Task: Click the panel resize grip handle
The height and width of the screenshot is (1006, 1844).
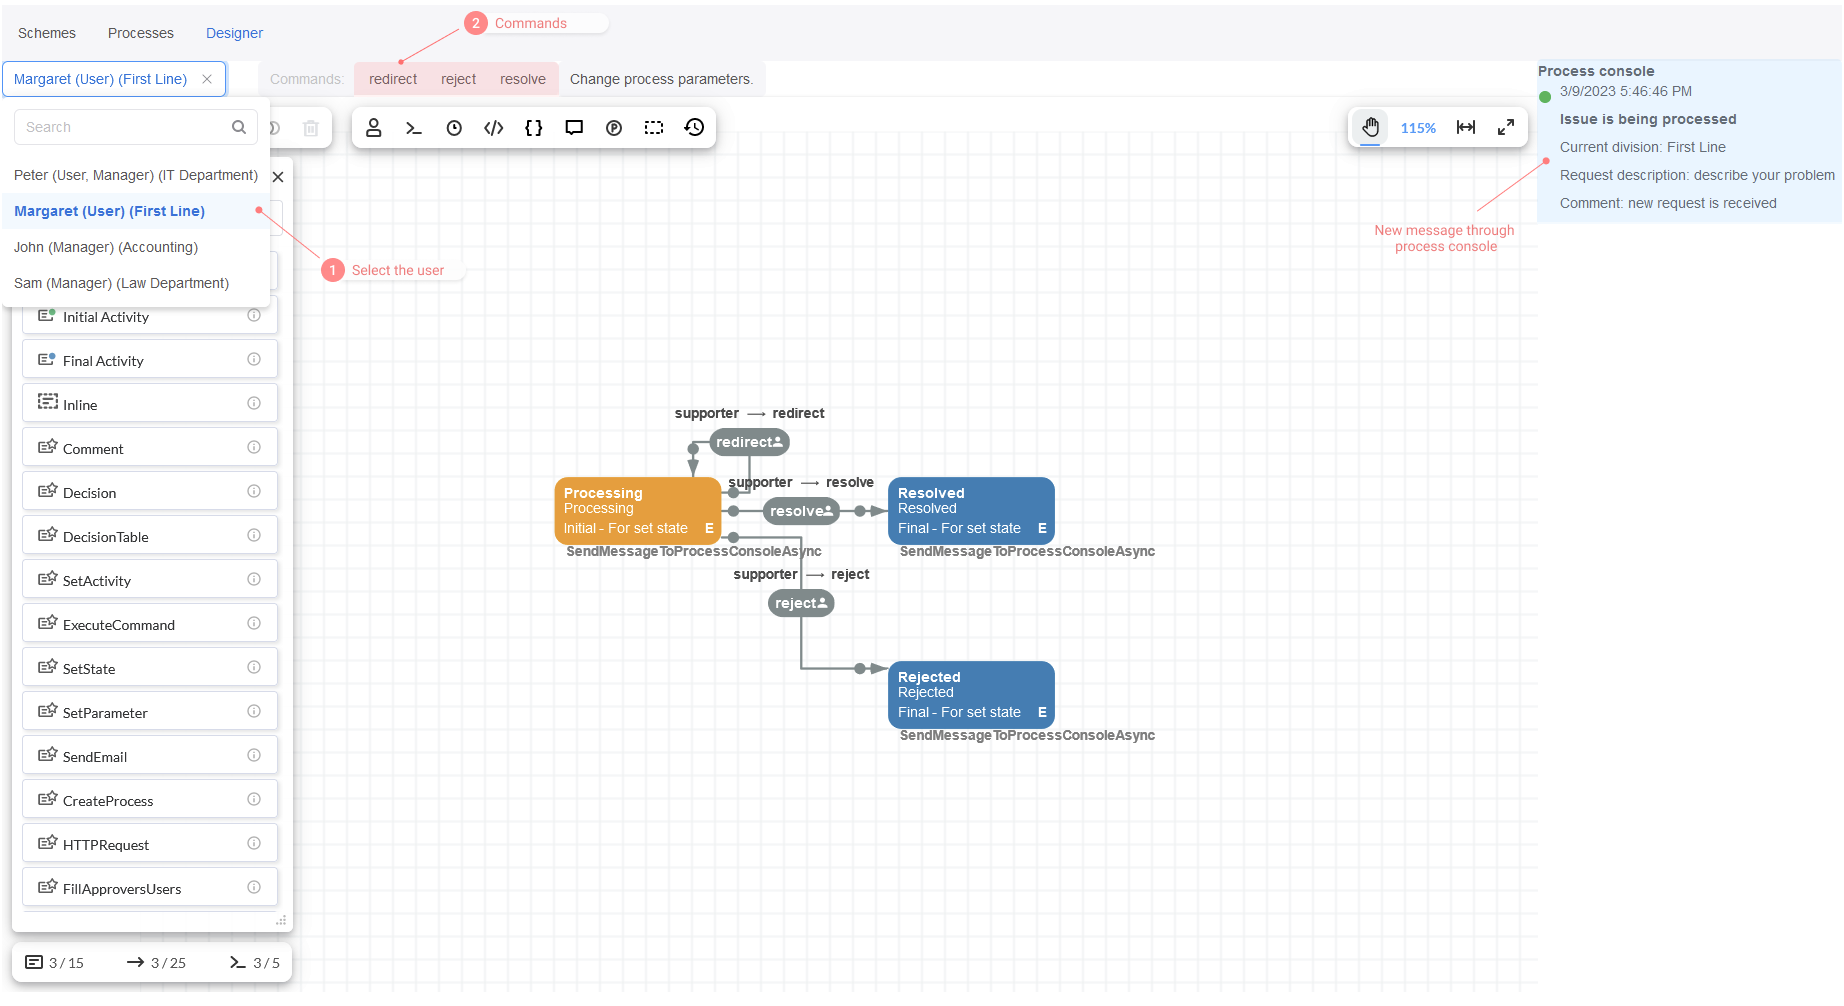Action: (x=281, y=920)
